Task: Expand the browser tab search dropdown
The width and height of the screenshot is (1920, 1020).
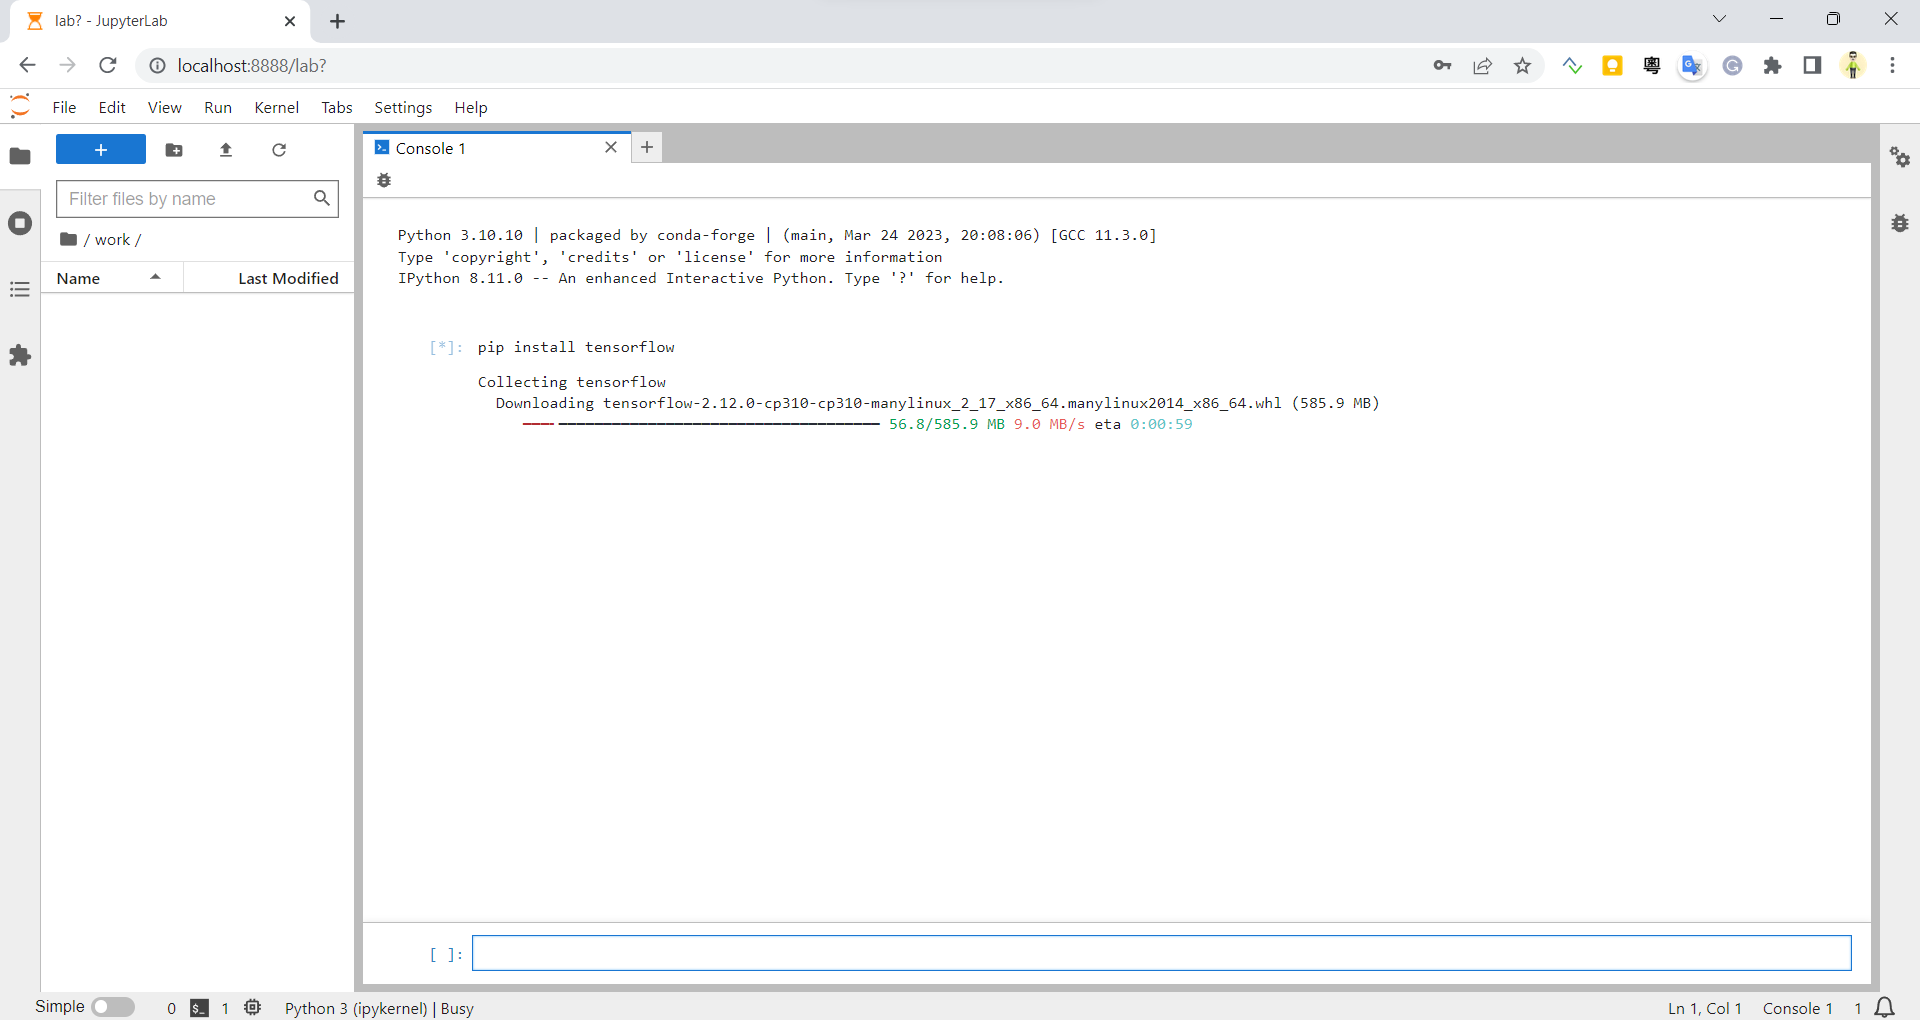Action: pyautogui.click(x=1719, y=19)
